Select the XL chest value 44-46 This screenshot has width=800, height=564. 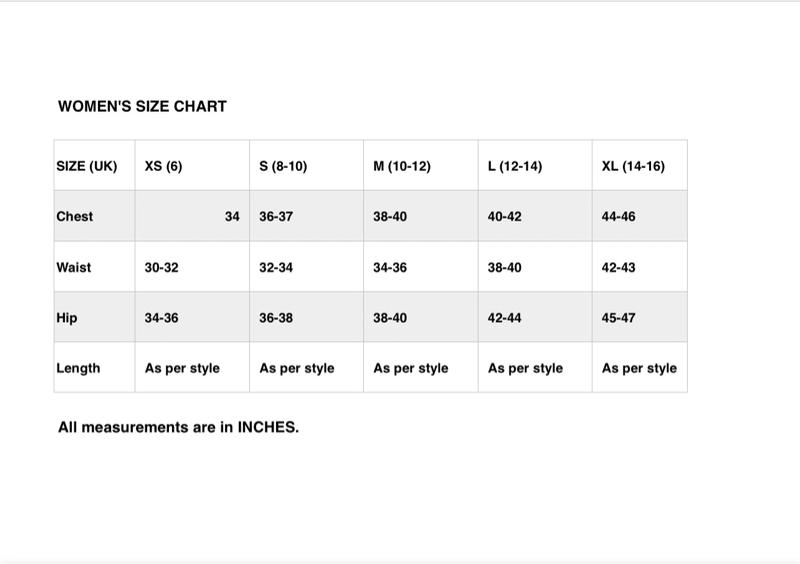click(x=618, y=216)
